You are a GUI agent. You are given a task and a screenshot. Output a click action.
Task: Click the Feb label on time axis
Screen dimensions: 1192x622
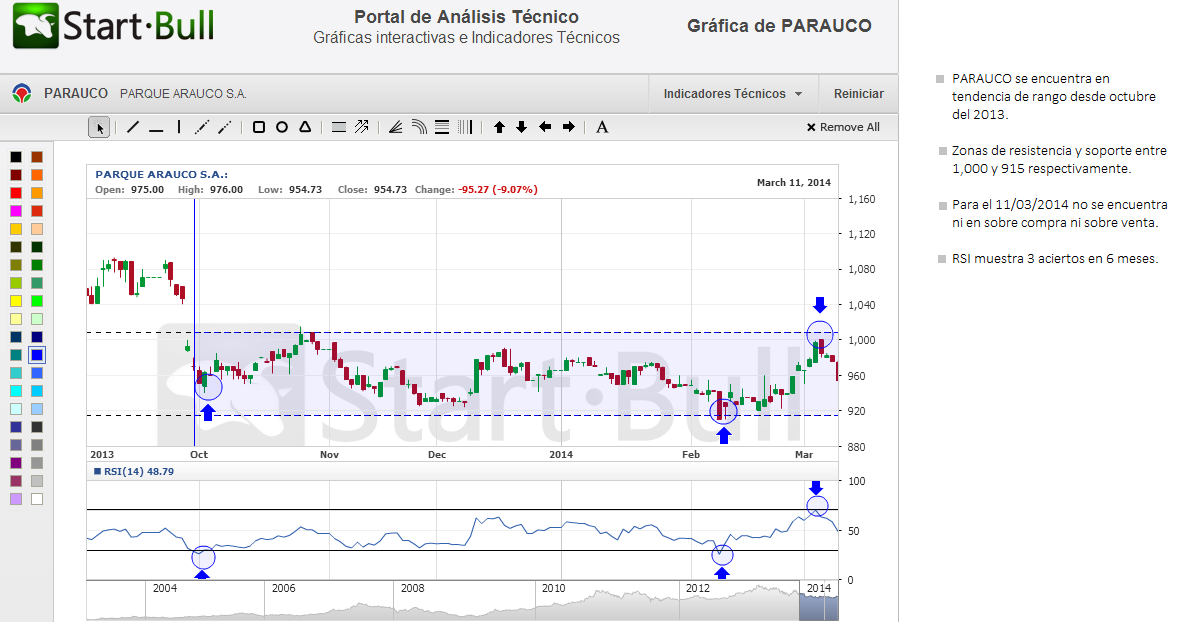(x=691, y=455)
